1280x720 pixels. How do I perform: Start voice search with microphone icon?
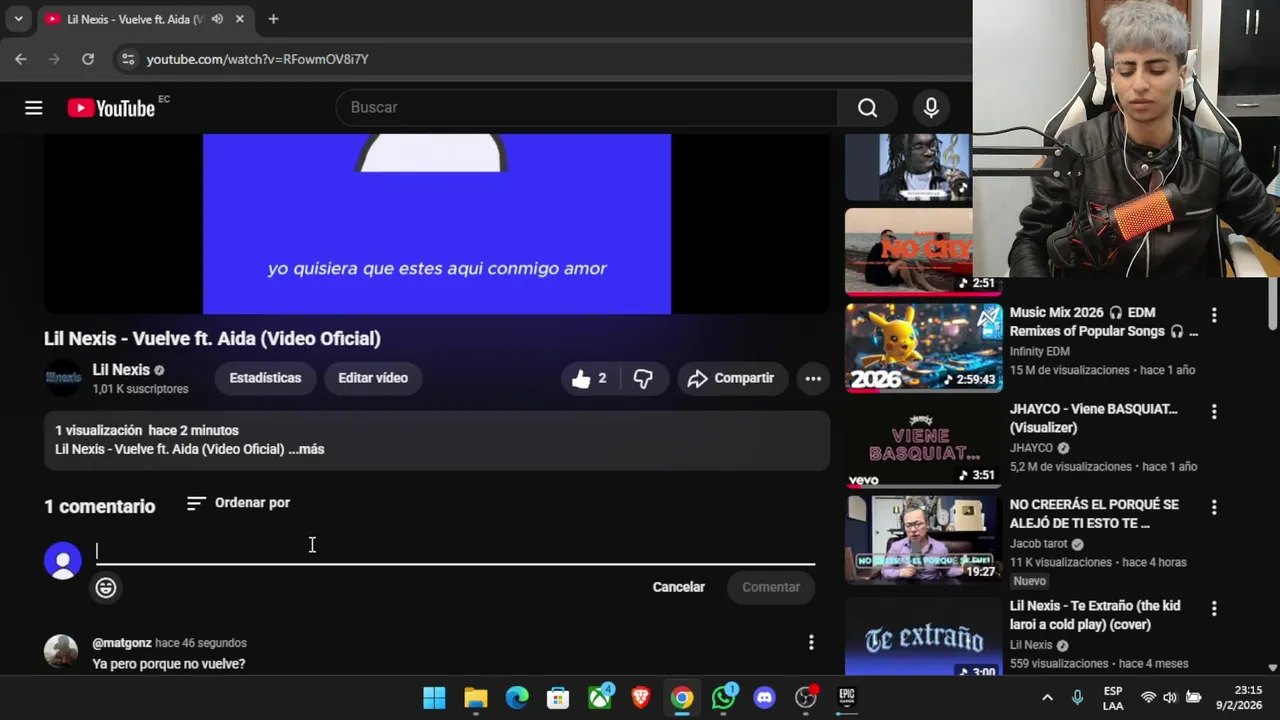(x=931, y=108)
